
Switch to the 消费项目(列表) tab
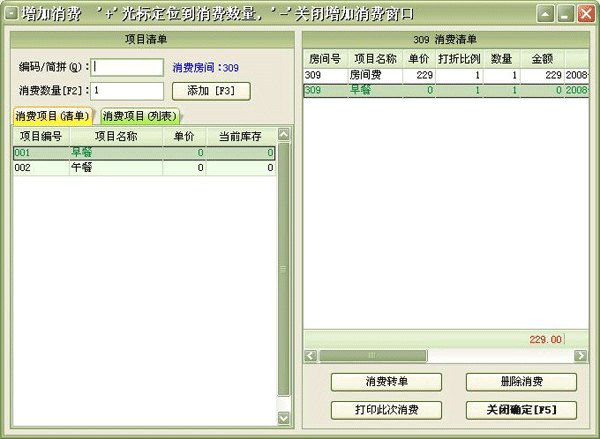point(139,116)
